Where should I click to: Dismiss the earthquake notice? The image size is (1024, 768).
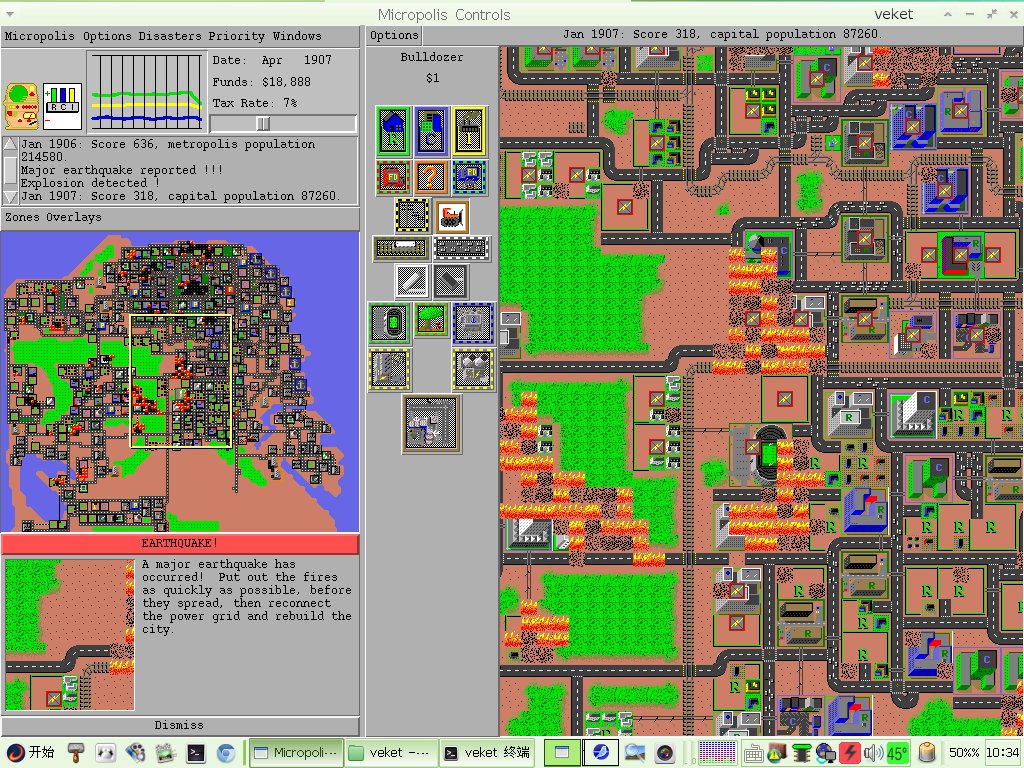pyautogui.click(x=179, y=725)
